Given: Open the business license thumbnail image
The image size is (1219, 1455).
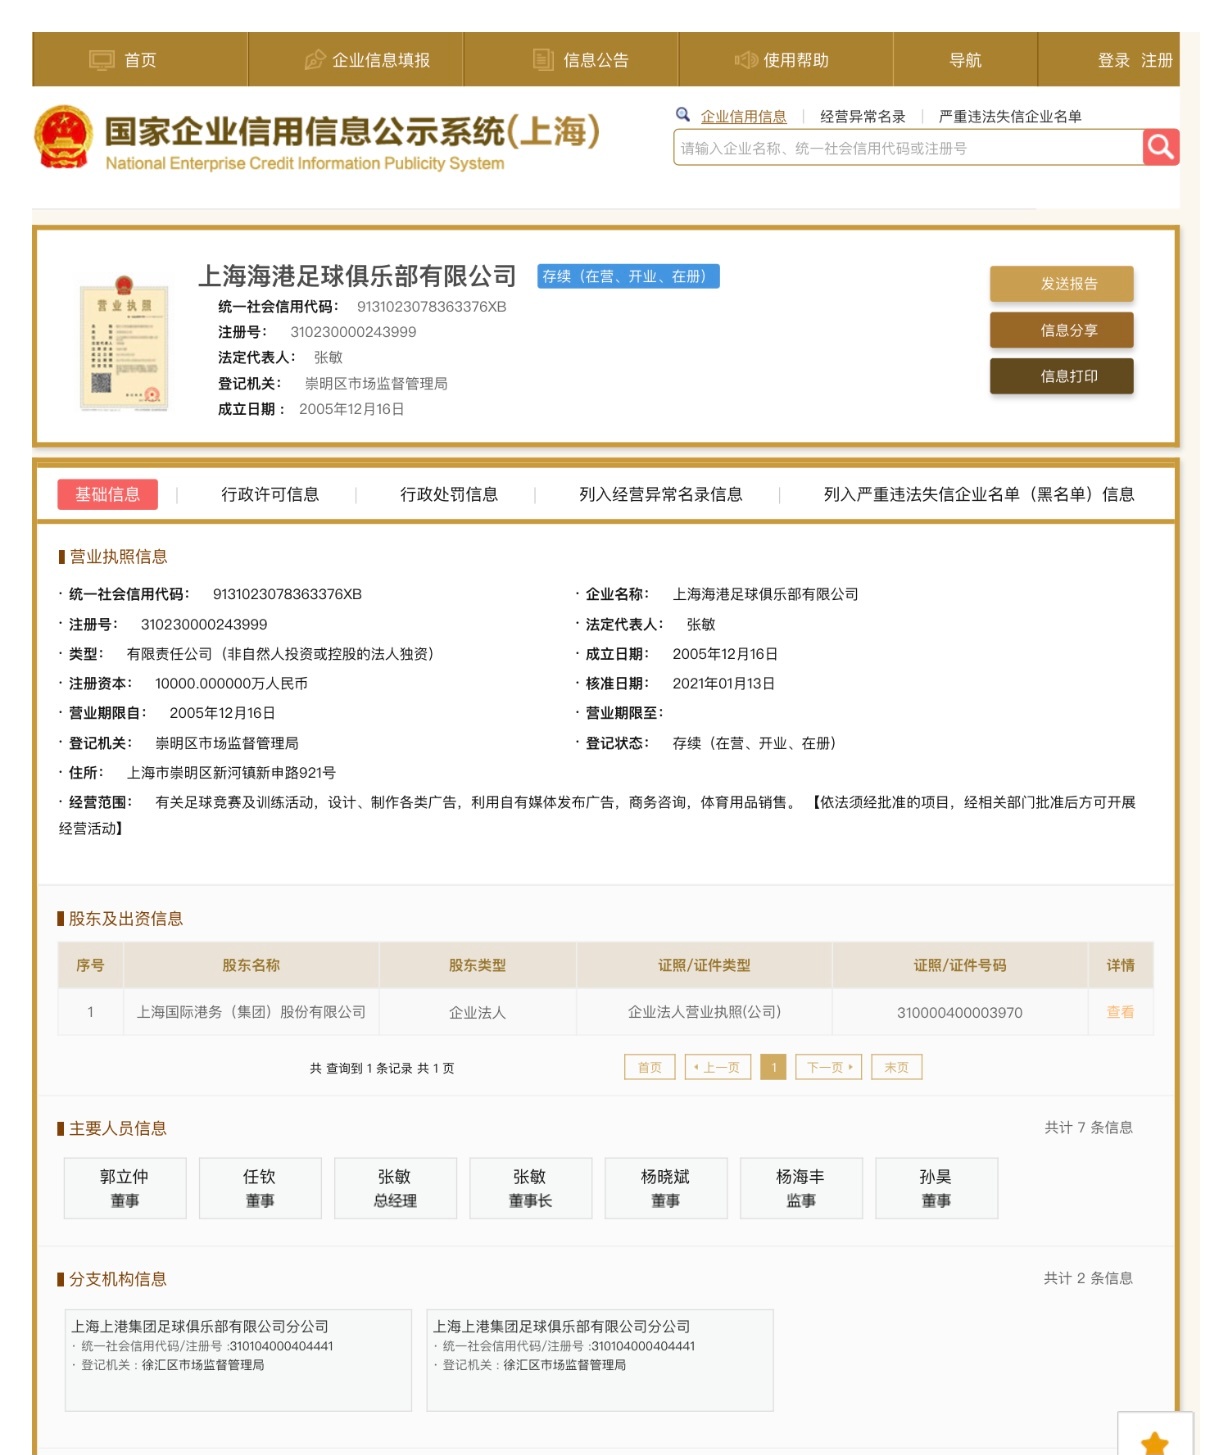Looking at the screenshot, I should (124, 343).
